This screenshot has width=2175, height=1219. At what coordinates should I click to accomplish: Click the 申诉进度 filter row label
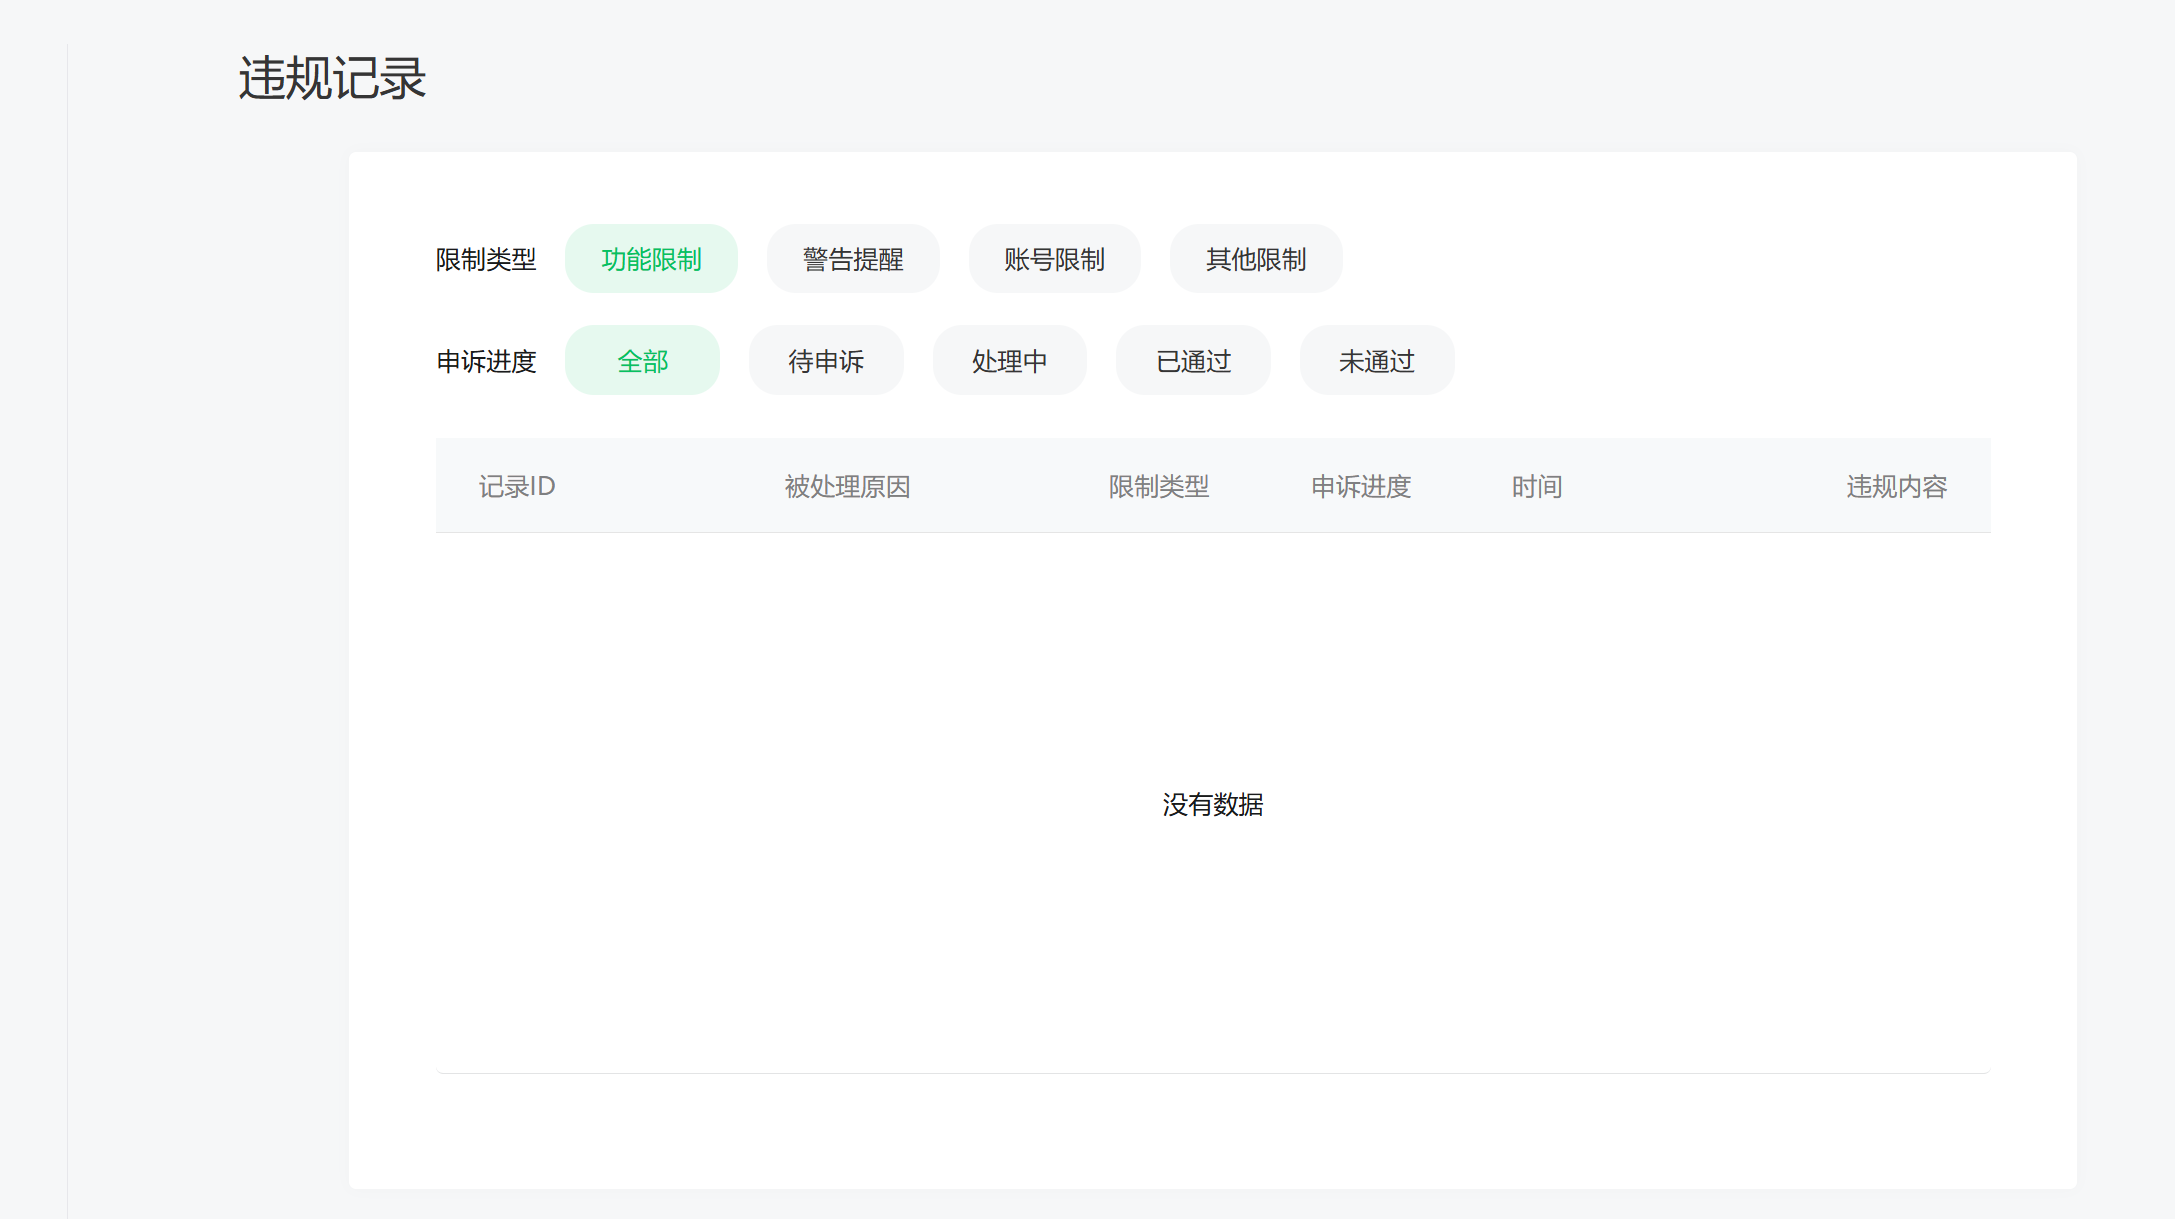[486, 362]
